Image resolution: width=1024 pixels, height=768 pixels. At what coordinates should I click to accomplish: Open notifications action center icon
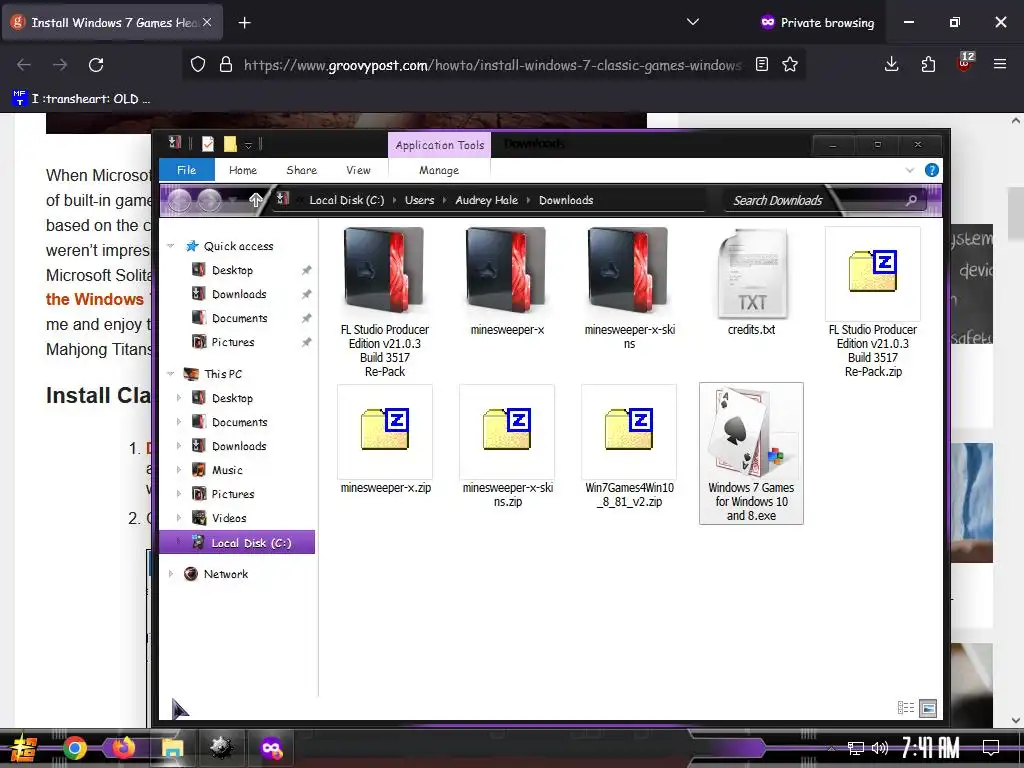tap(991, 748)
